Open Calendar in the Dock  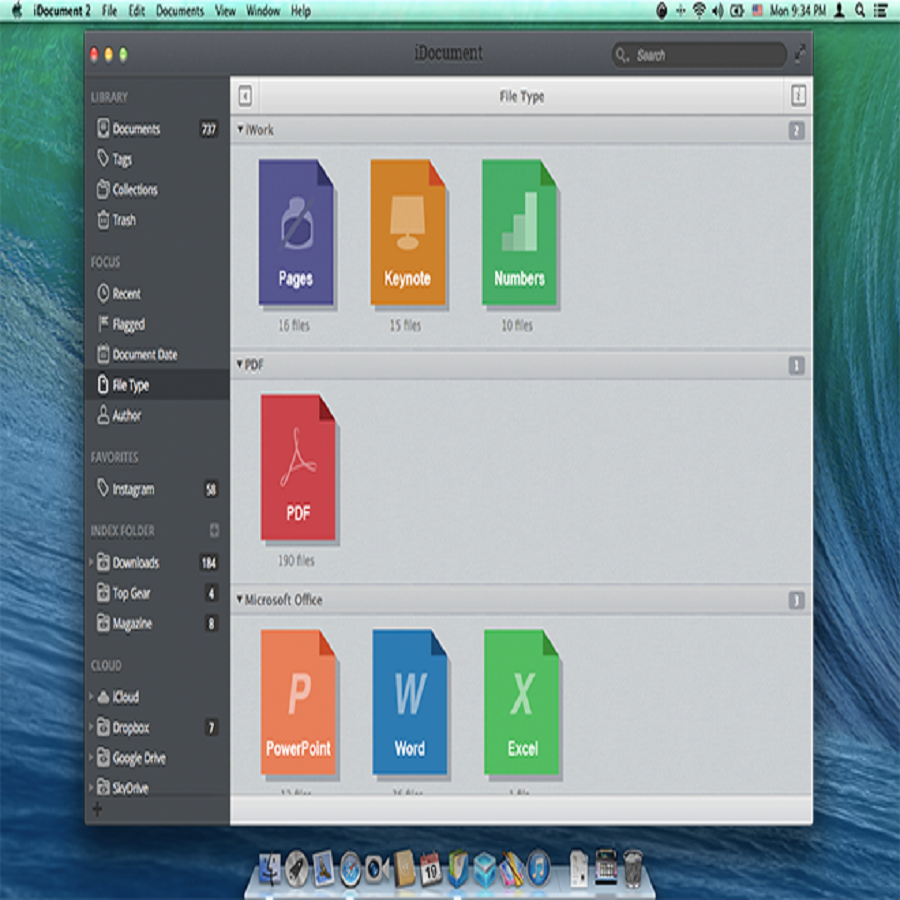coord(430,868)
